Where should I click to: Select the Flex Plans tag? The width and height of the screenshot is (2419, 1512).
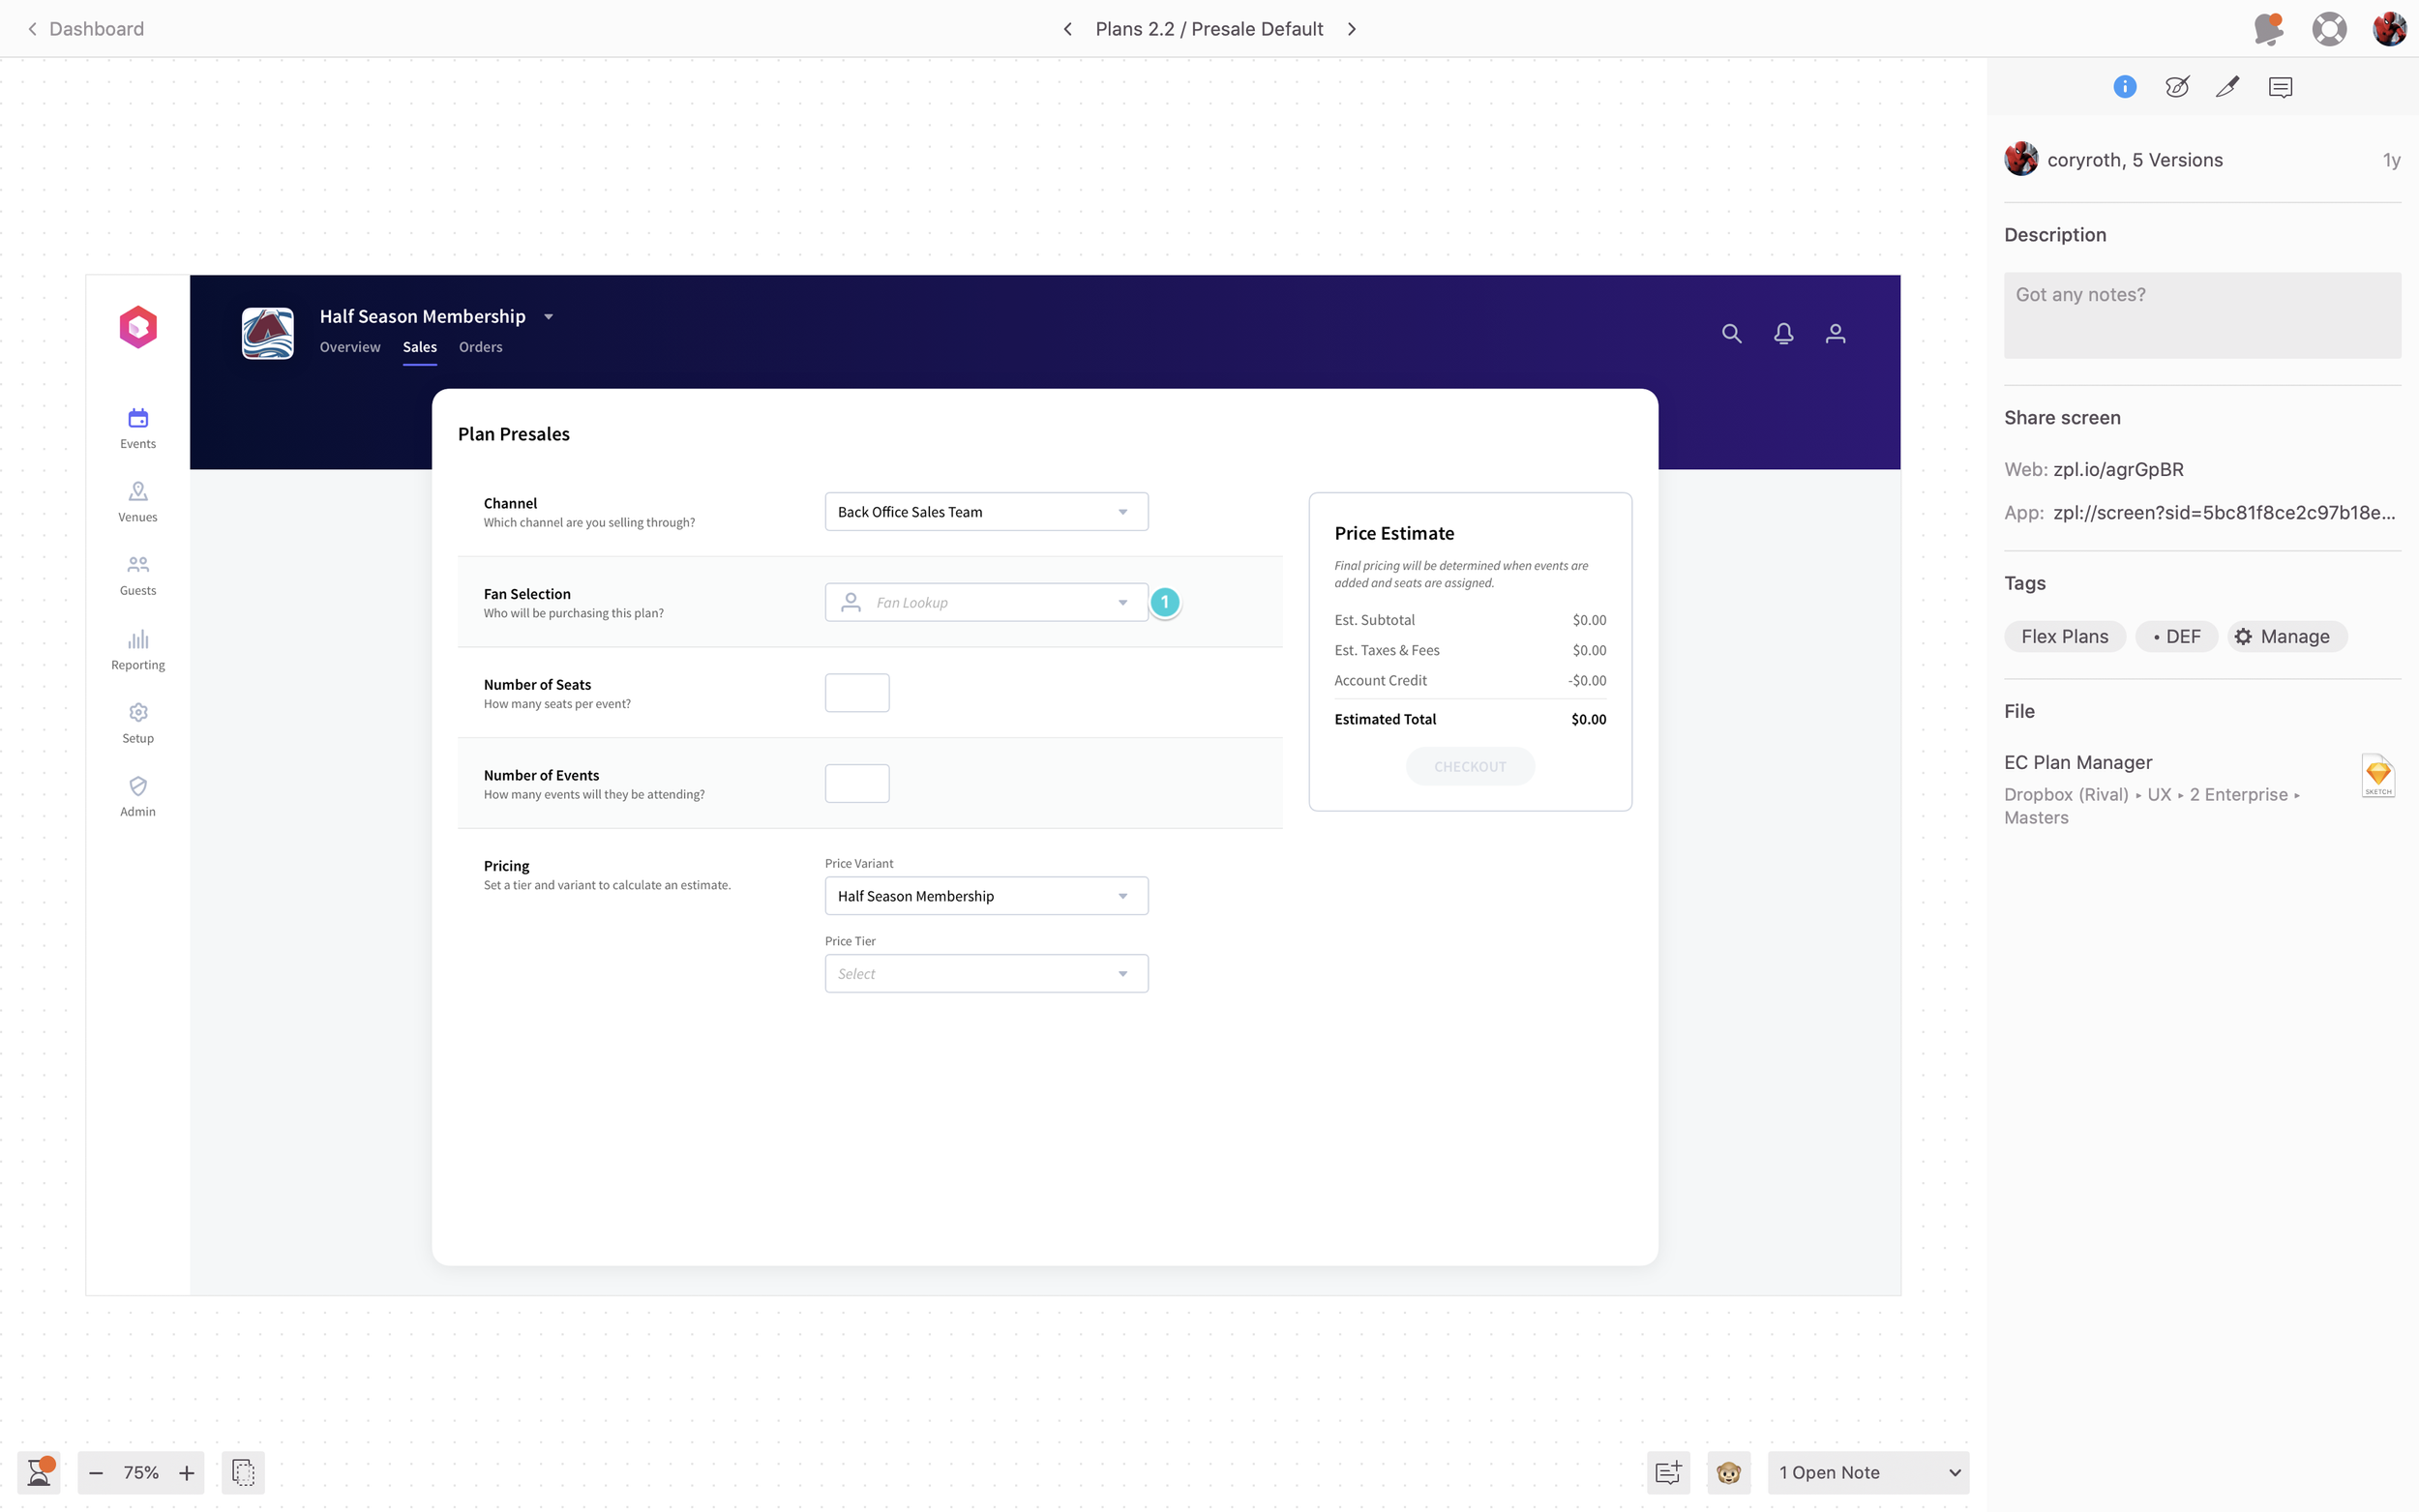(x=2064, y=637)
